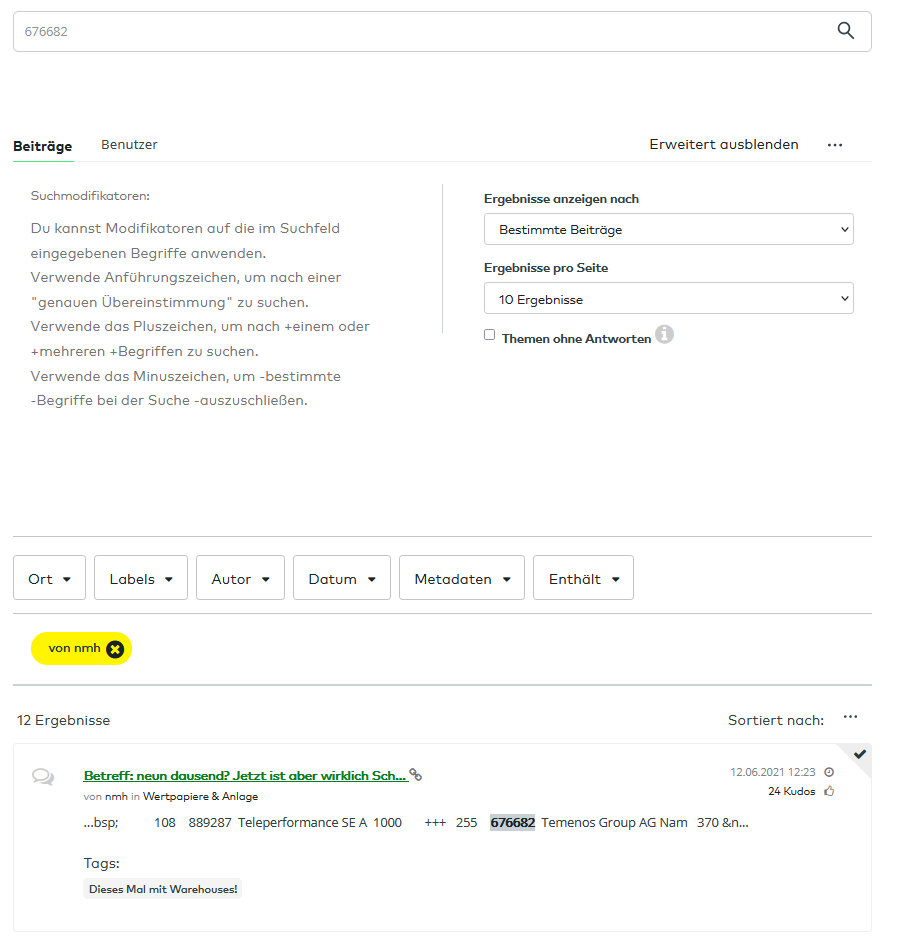Screen dimensions: 910x943
Task: Open the Sortiert nach ellipsis menu
Action: (850, 716)
